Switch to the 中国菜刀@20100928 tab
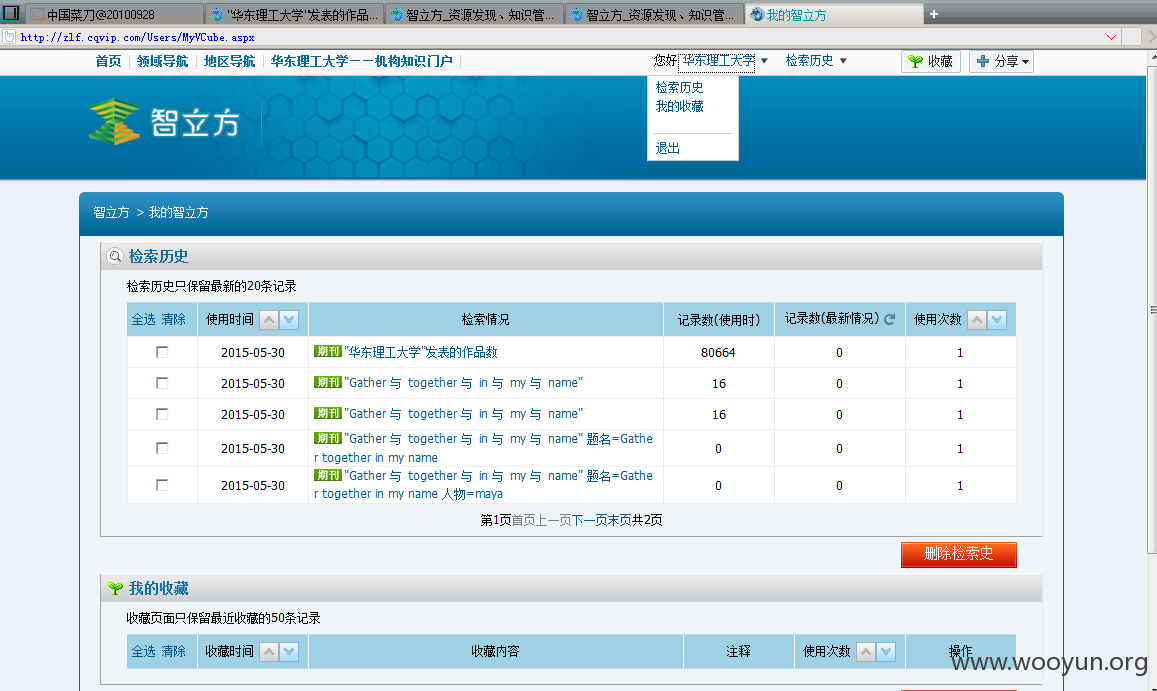The width and height of the screenshot is (1157, 691). [x=114, y=14]
